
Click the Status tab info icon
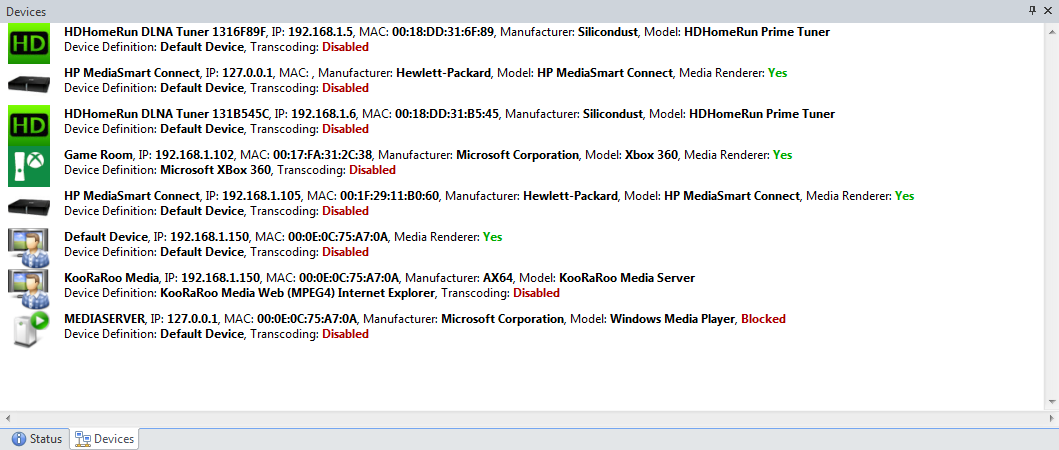point(20,439)
